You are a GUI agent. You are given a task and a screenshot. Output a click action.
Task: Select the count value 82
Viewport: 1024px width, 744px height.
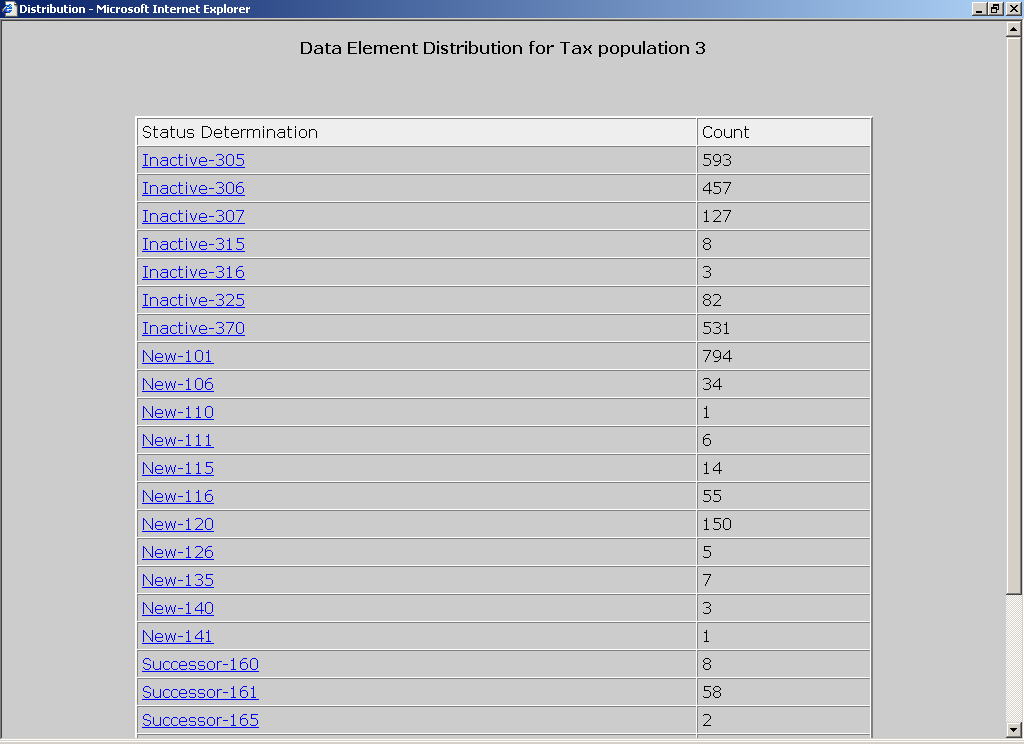[712, 300]
